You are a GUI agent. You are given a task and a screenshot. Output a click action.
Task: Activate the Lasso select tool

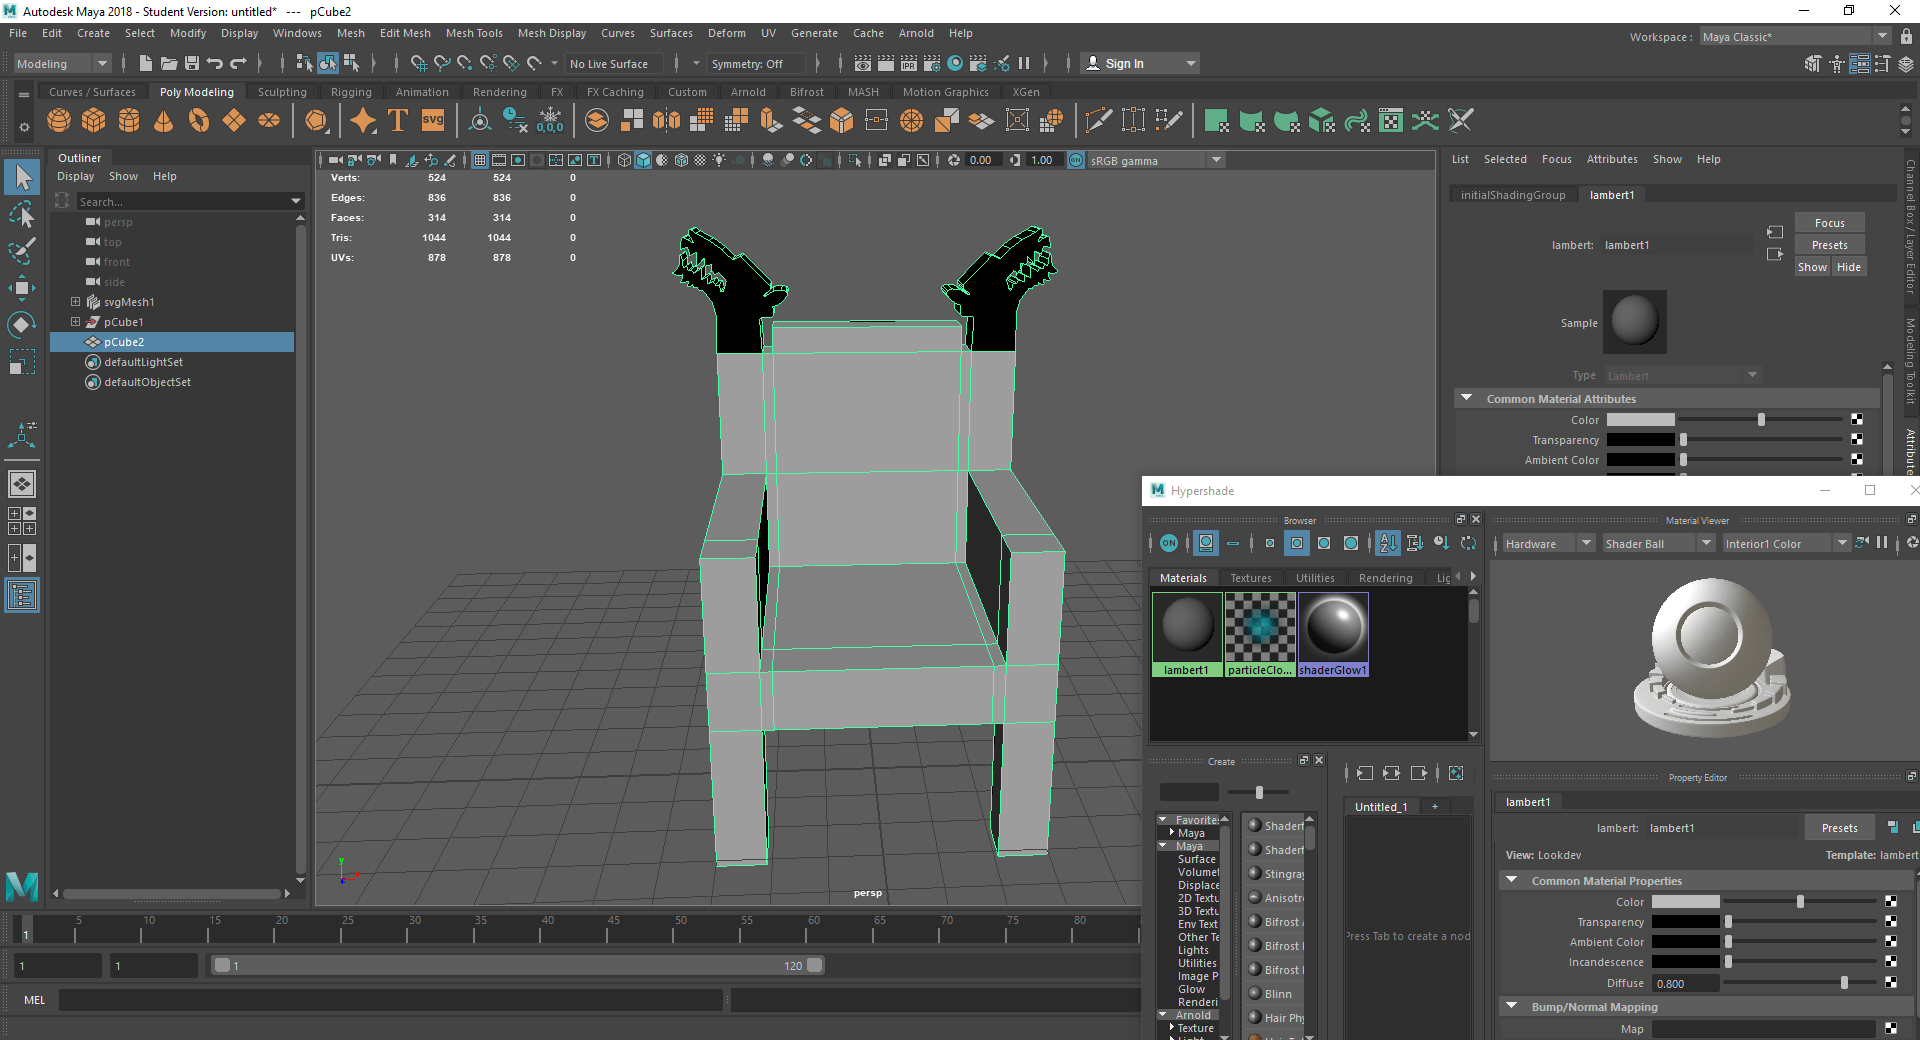click(x=22, y=214)
